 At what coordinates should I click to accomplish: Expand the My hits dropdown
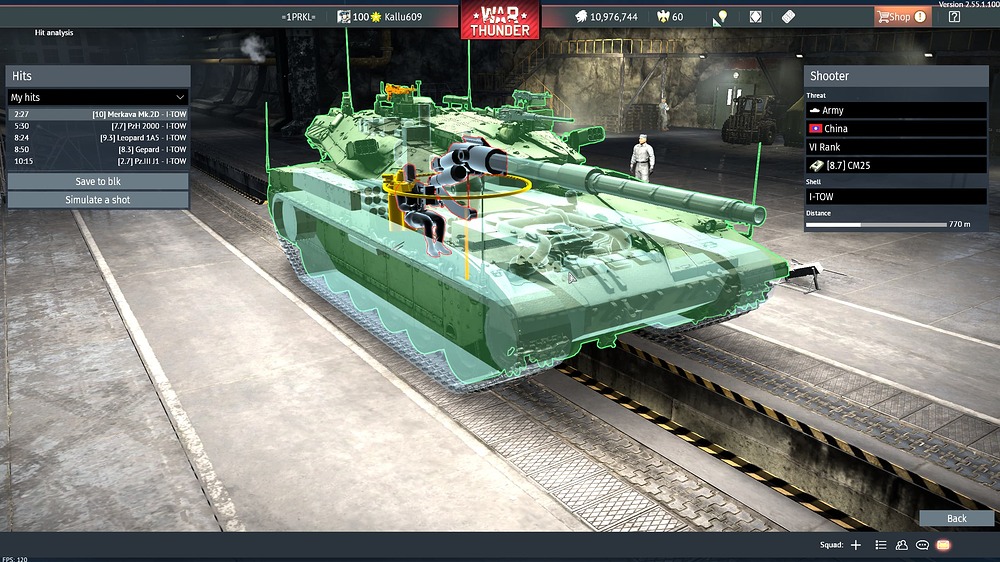pos(98,97)
